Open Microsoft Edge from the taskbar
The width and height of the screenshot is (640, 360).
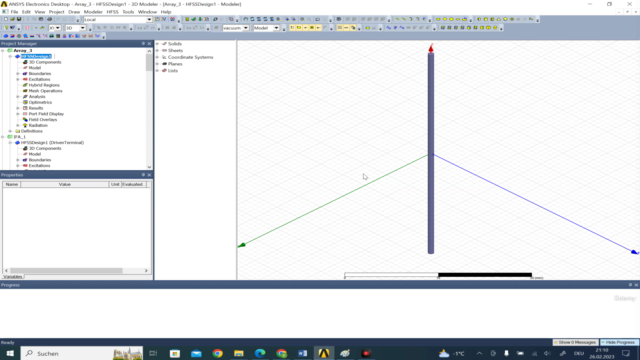[260, 353]
